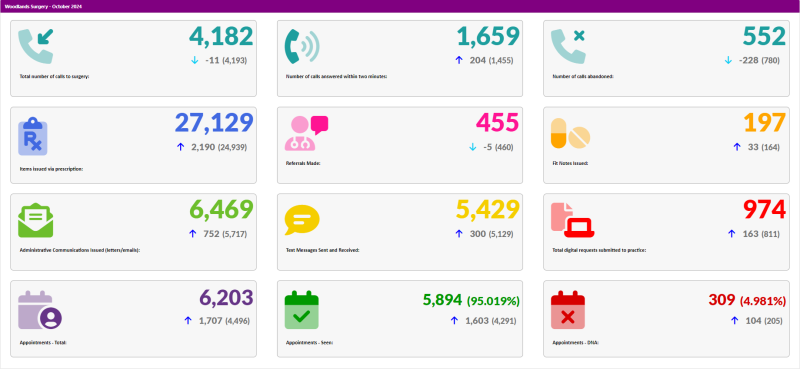Click the orange pills Fit Notes icon

pos(570,133)
